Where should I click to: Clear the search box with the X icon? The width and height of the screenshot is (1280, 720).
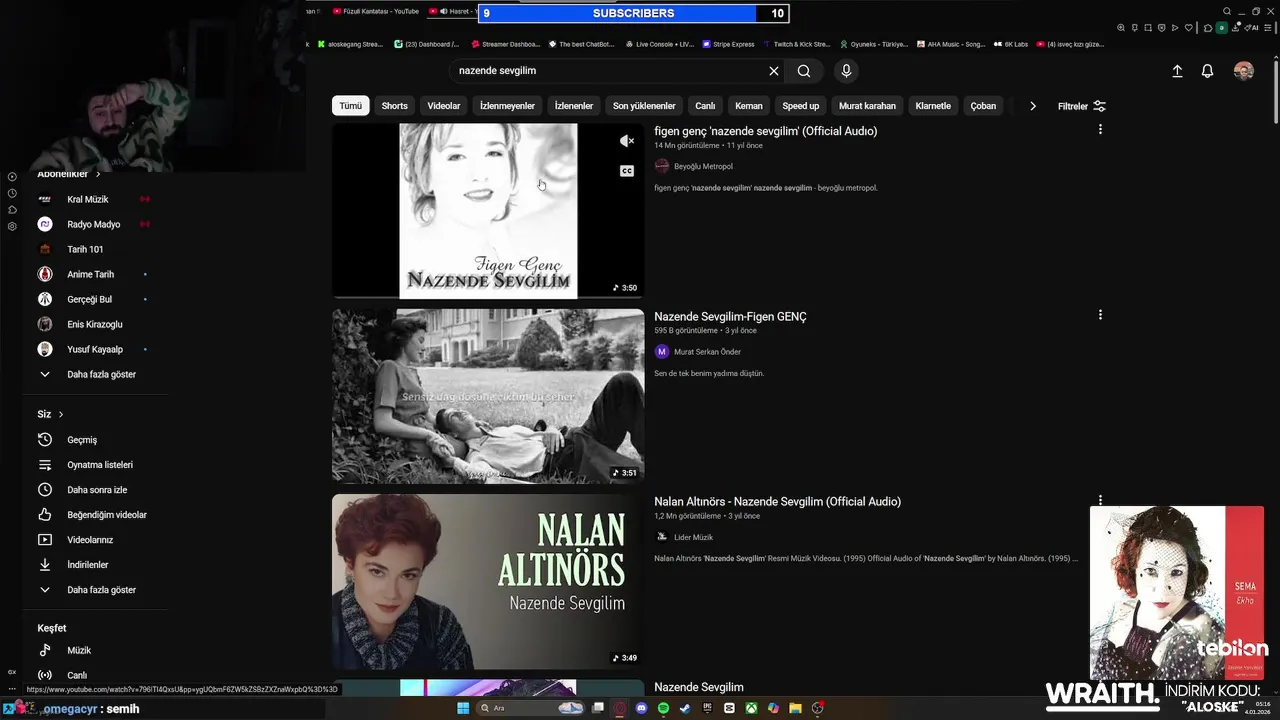[x=773, y=71]
